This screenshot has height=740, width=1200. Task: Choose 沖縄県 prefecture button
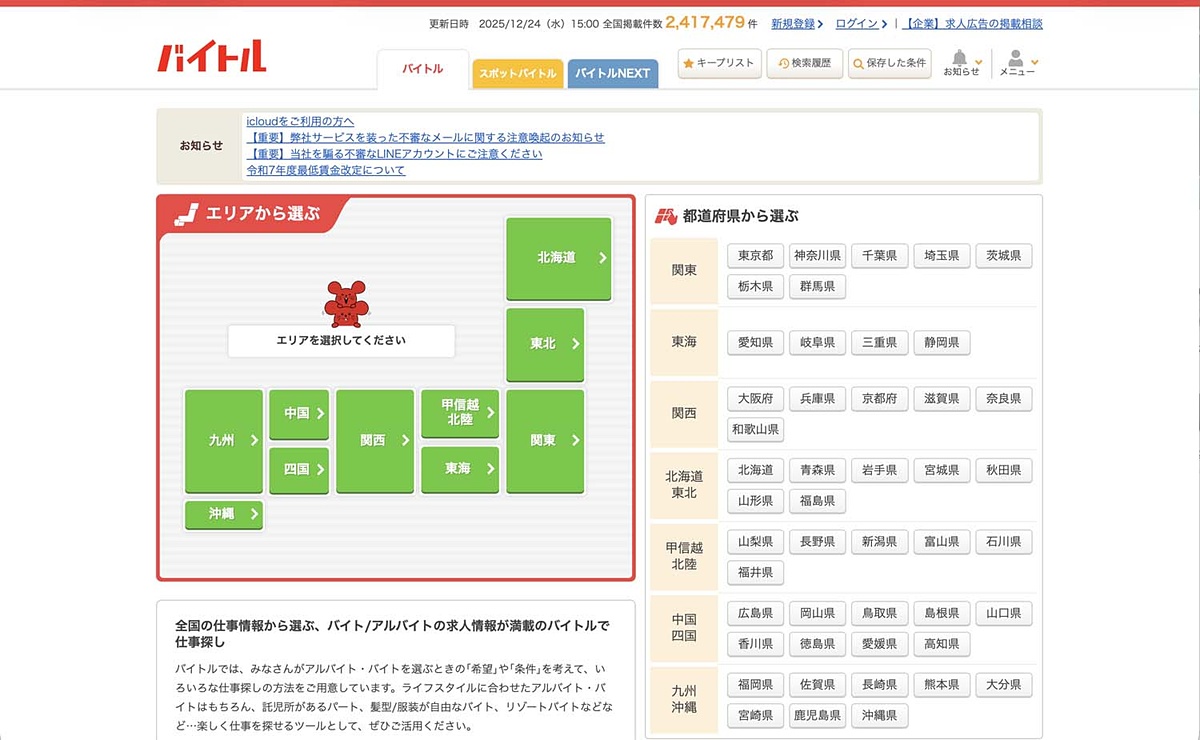click(879, 716)
